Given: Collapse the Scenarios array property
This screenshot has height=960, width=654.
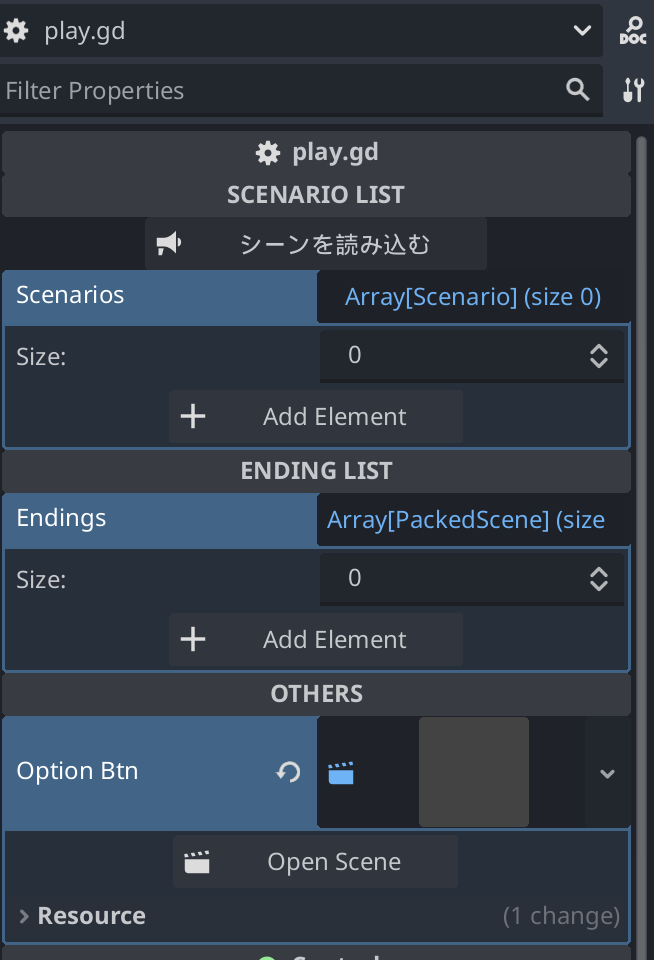Looking at the screenshot, I should pos(160,296).
